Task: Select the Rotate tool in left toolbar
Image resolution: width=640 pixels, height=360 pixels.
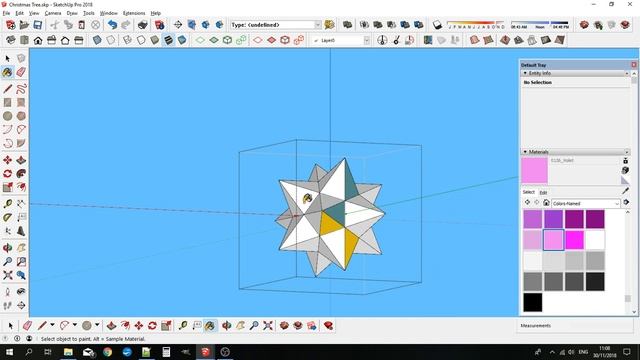Action: [x=7, y=173]
